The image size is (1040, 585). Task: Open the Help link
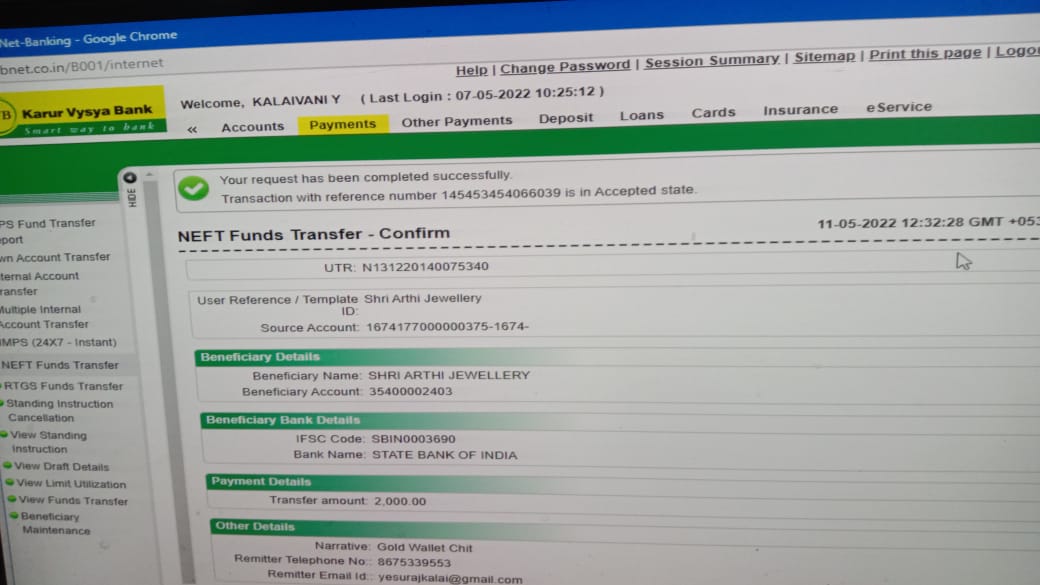pos(472,70)
